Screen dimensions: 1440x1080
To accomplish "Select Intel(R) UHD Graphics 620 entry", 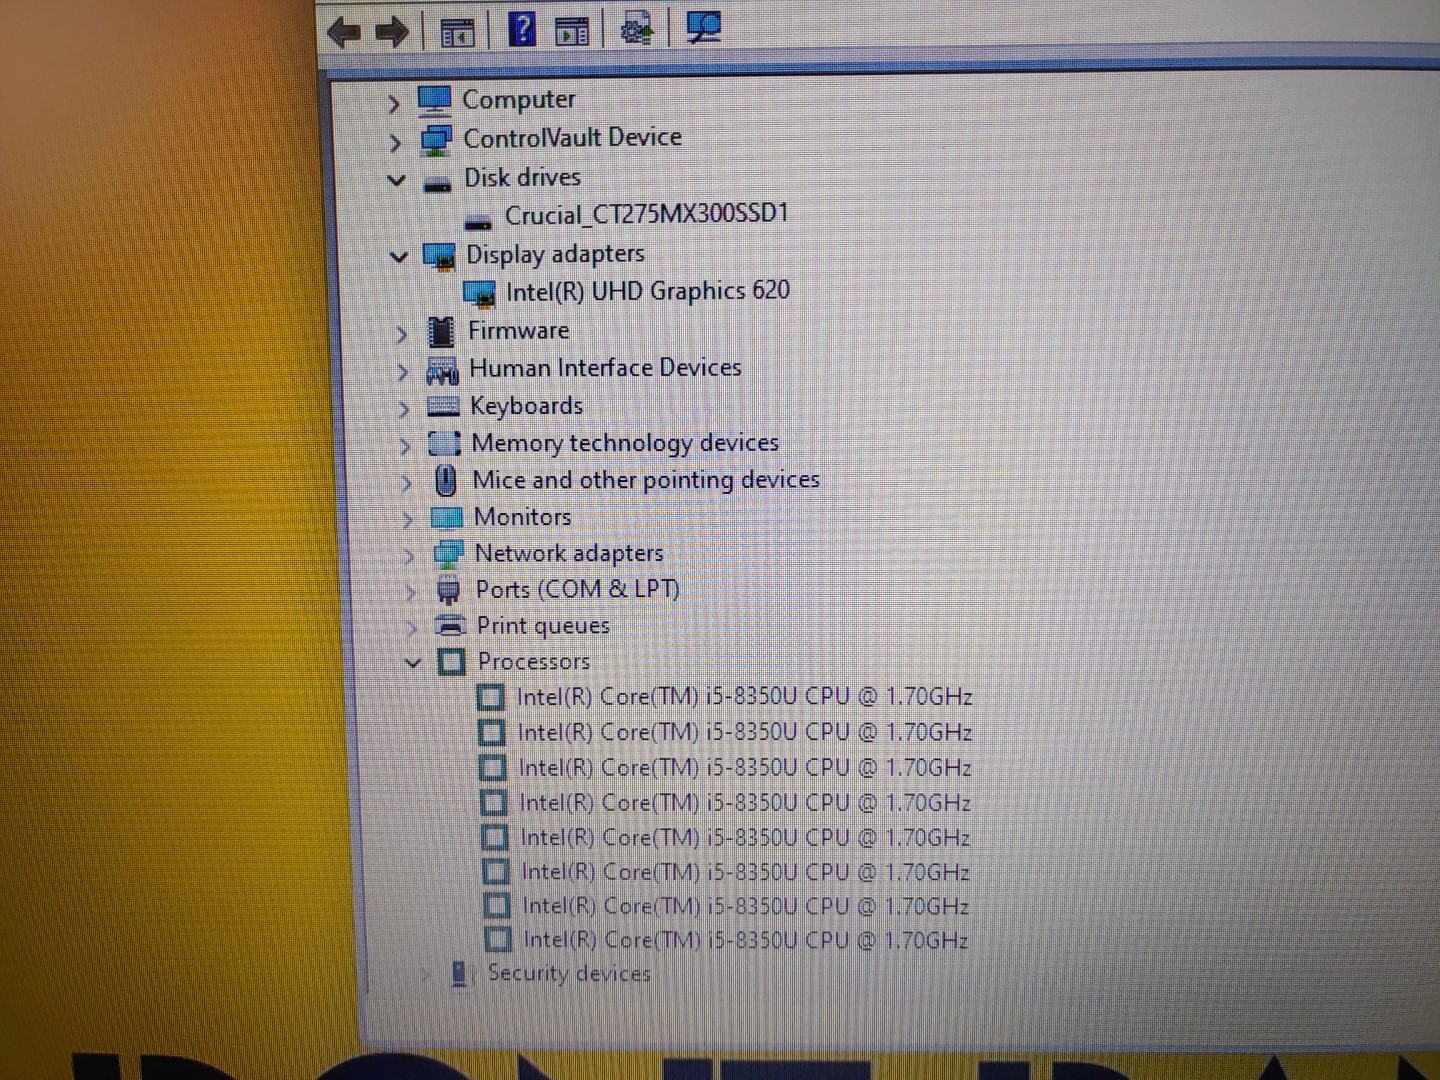I will click(648, 291).
